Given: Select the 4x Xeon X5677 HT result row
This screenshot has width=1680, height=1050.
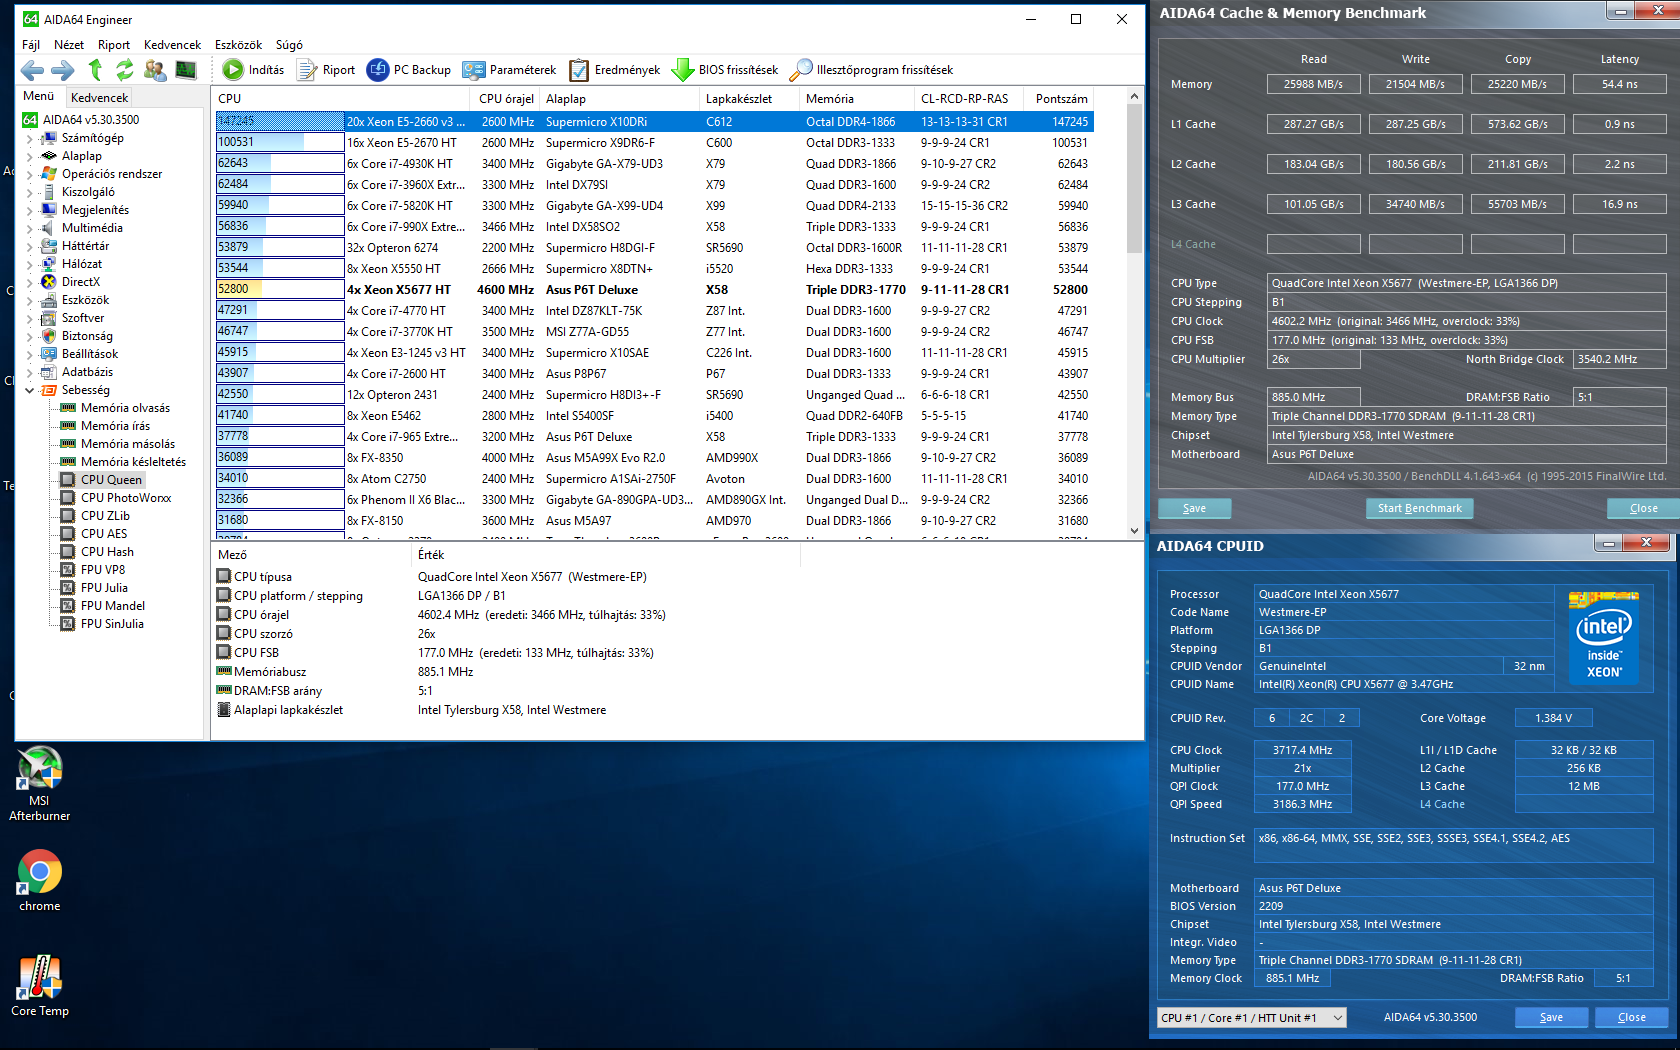Looking at the screenshot, I should [655, 290].
